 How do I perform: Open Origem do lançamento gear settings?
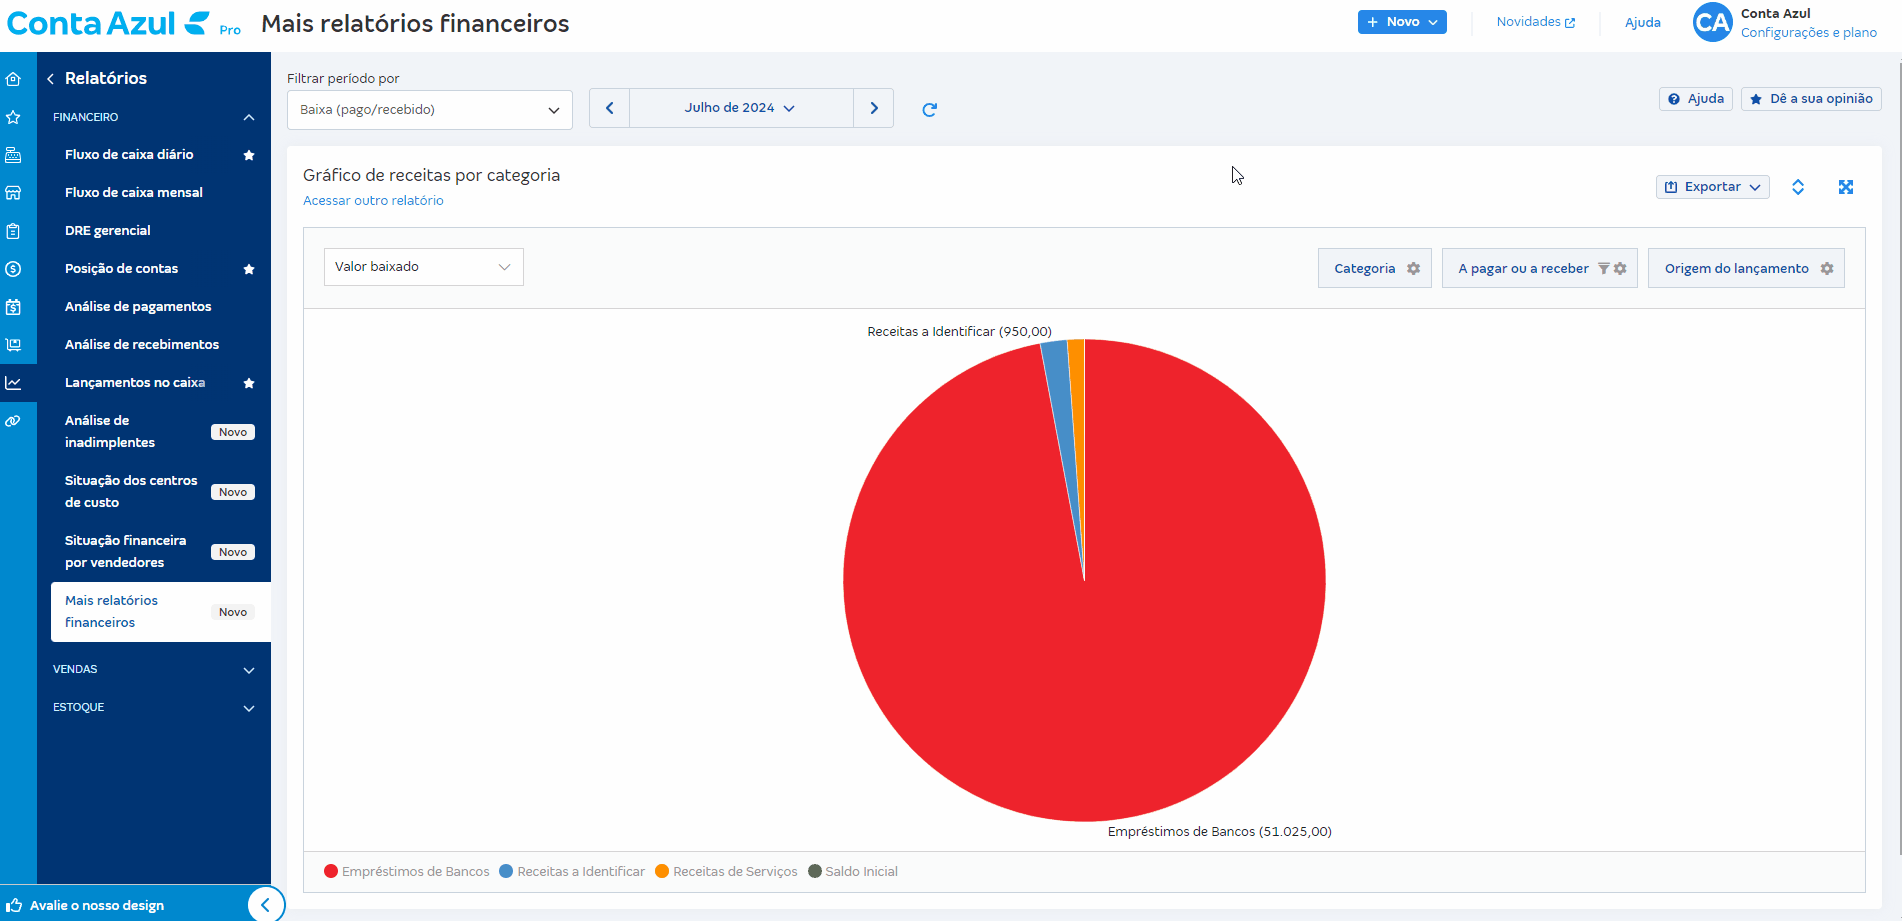pos(1826,269)
